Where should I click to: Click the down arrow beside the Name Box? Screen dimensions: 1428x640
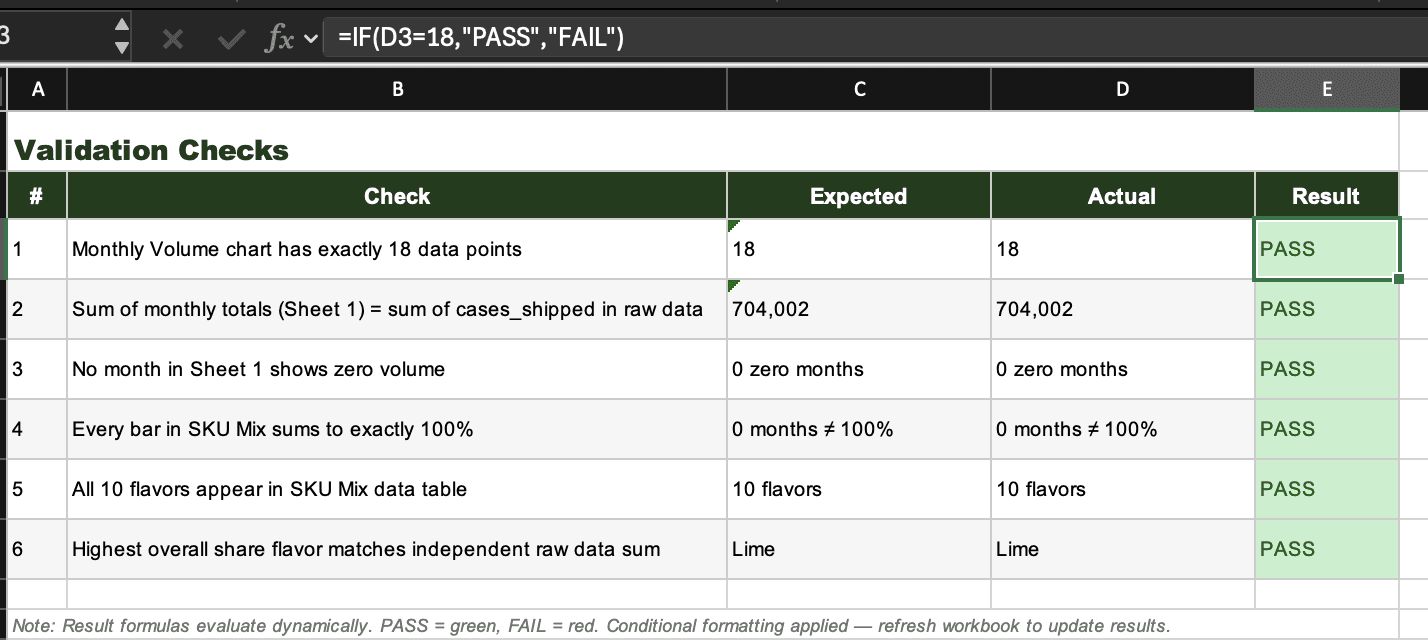click(x=120, y=47)
